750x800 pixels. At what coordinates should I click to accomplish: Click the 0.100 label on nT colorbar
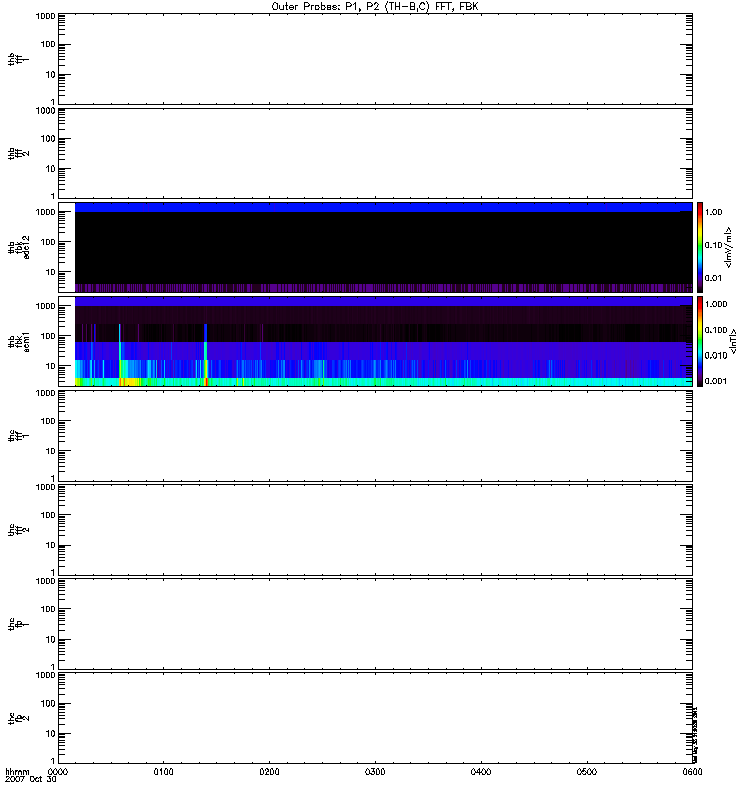[x=716, y=330]
